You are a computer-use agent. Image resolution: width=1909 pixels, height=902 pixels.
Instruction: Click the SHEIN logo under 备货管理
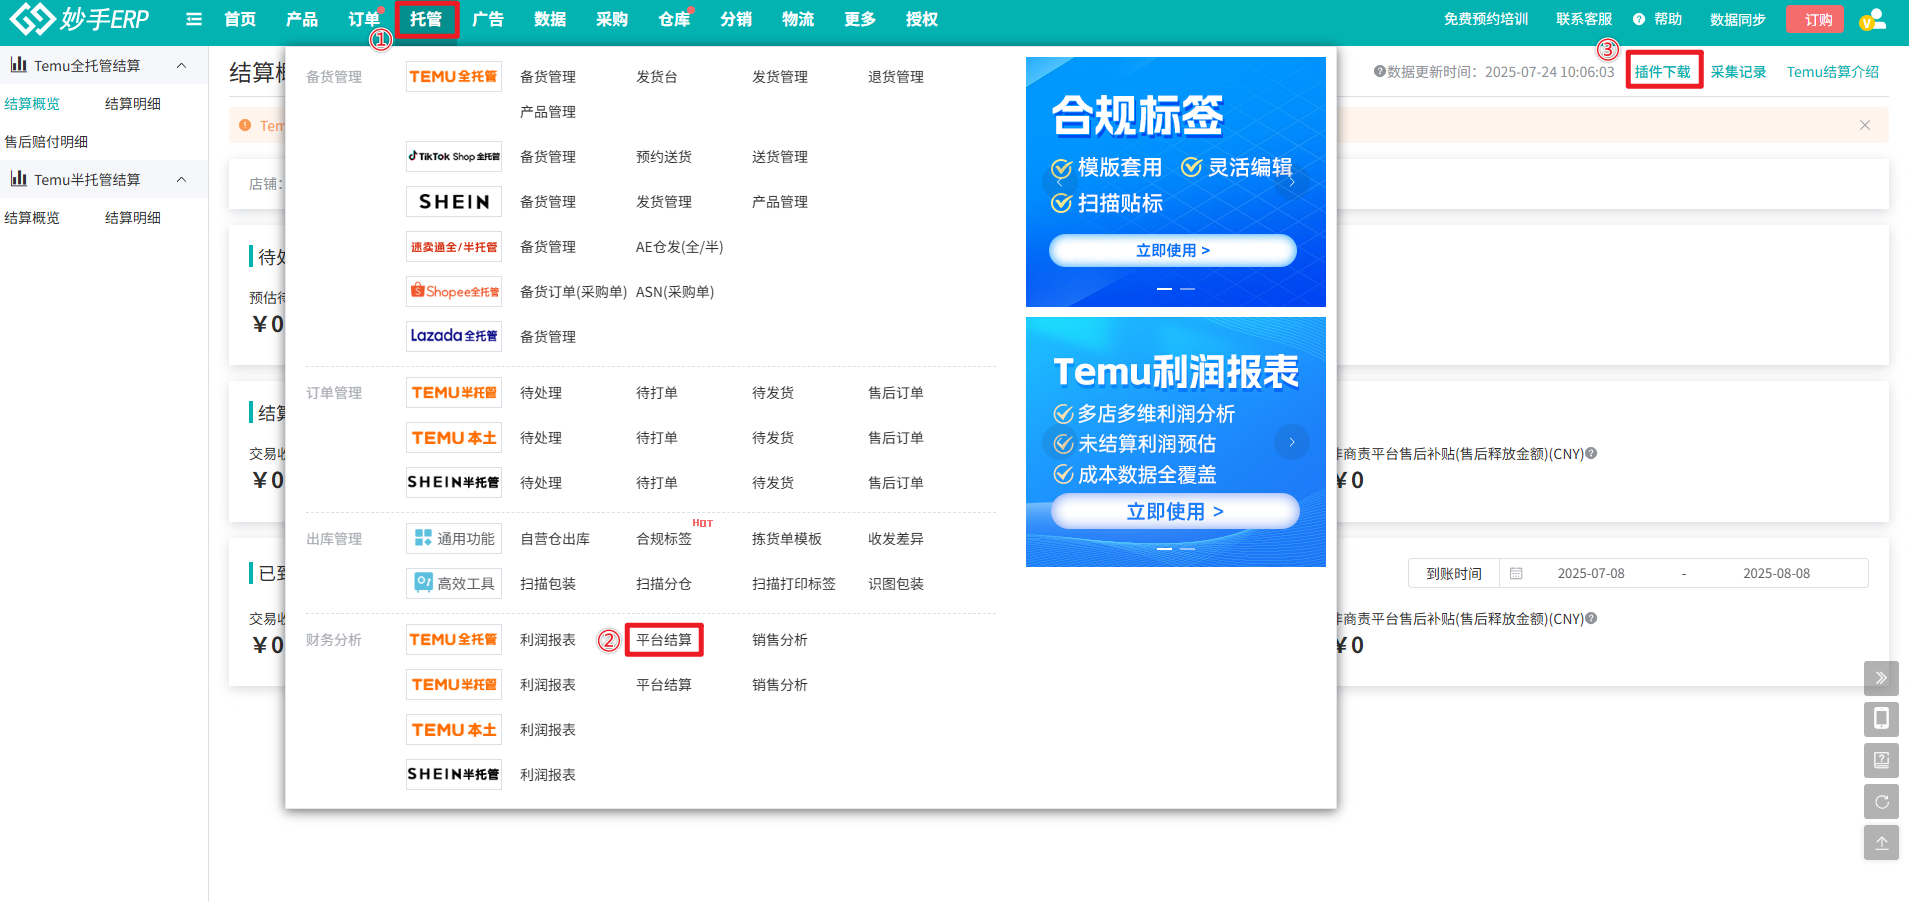pyautogui.click(x=453, y=201)
